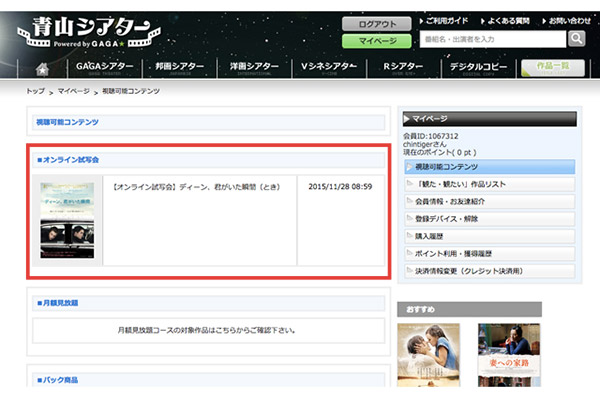Click the program name search field
The image size is (600, 399).
click(492, 39)
